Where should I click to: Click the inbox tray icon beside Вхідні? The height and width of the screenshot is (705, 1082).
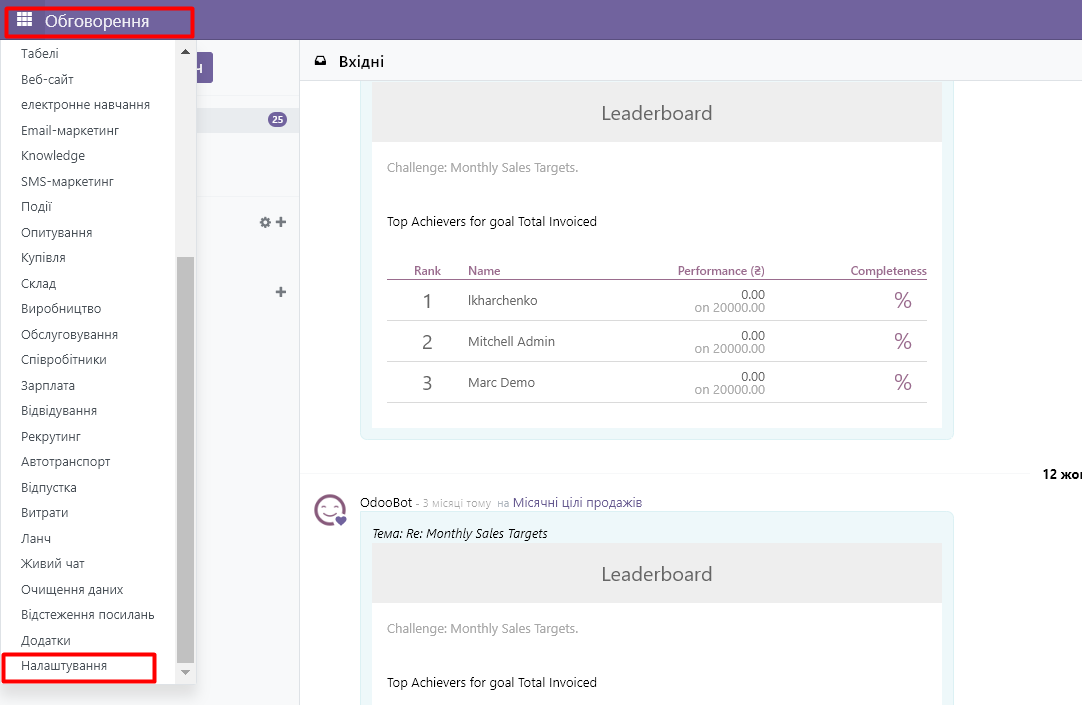pyautogui.click(x=320, y=62)
